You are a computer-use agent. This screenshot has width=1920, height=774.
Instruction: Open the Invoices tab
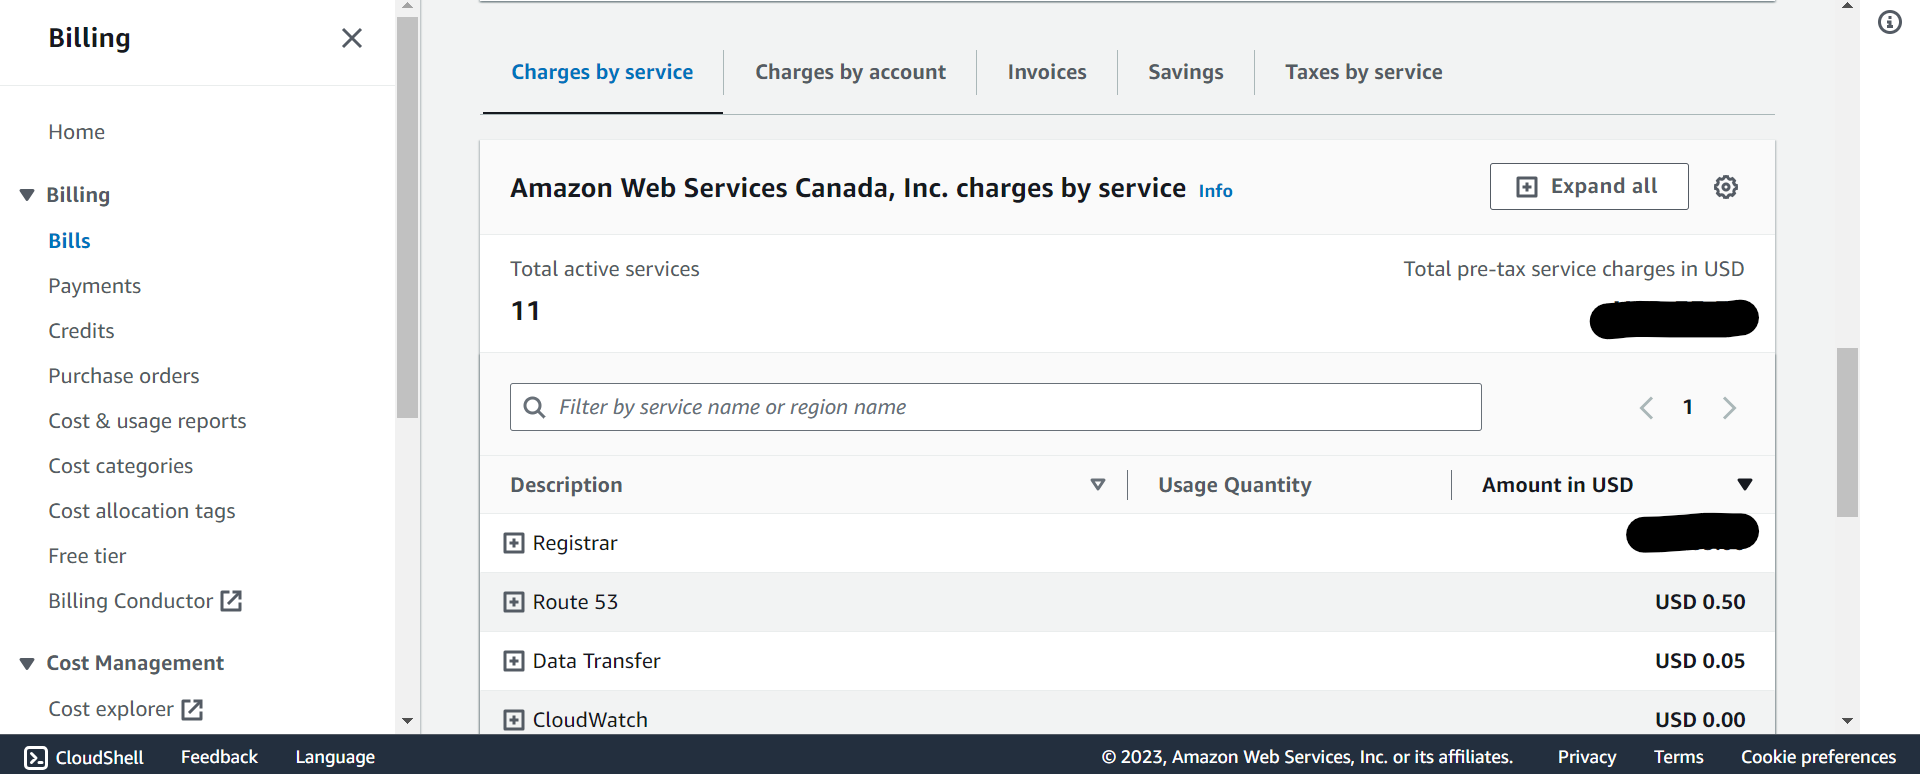click(1047, 72)
